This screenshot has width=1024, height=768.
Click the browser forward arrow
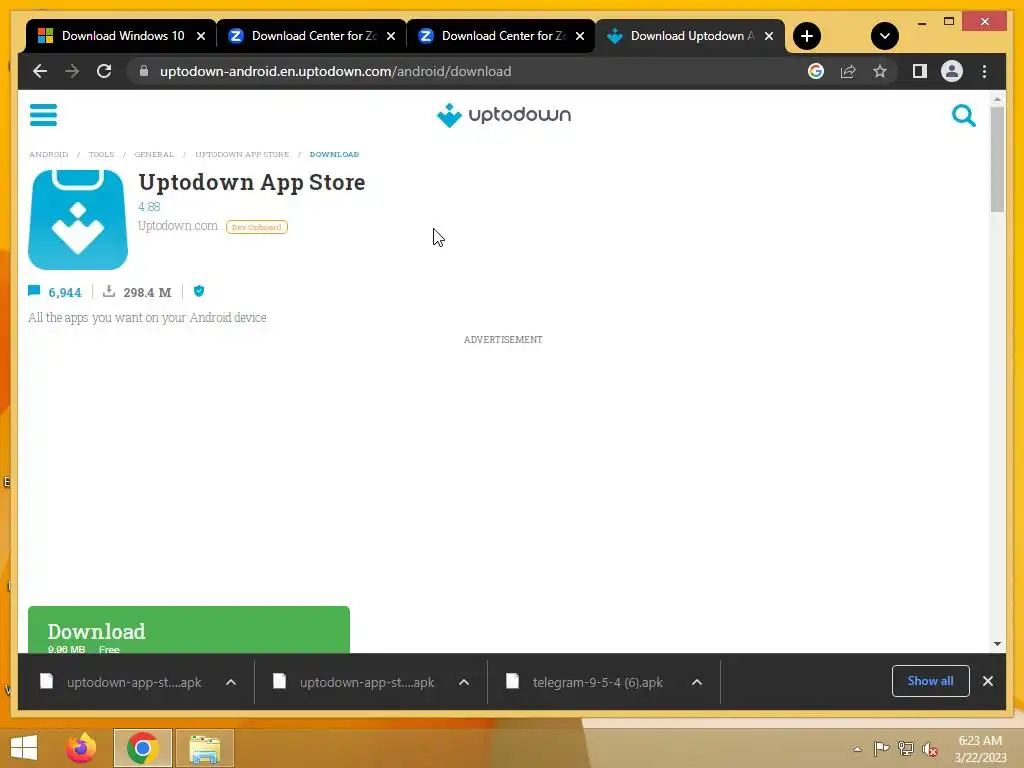point(72,71)
